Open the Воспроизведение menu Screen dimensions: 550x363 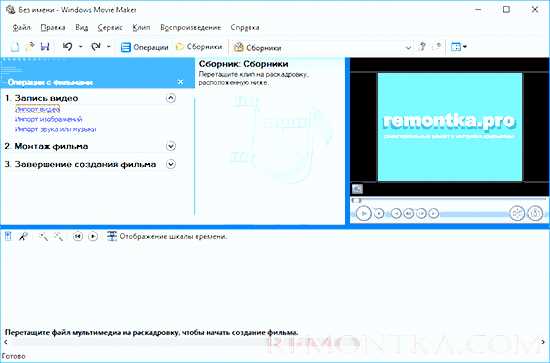point(190,27)
